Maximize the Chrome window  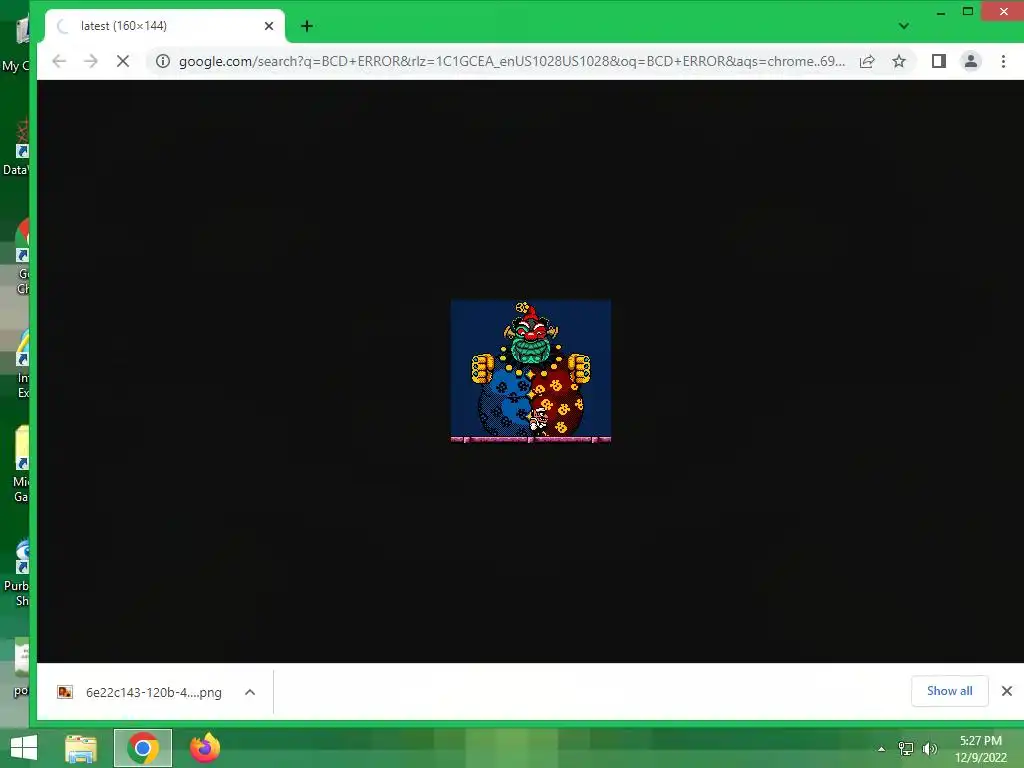[968, 12]
